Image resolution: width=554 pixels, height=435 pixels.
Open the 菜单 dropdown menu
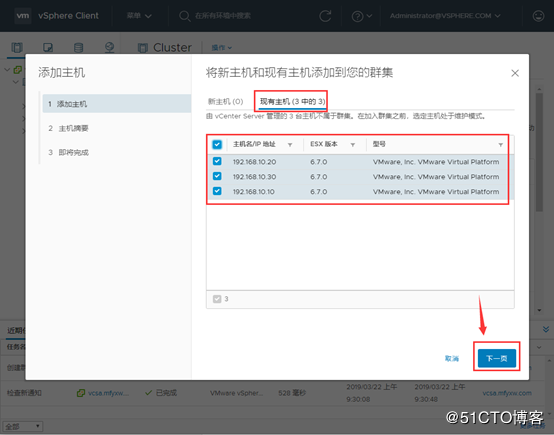click(139, 16)
